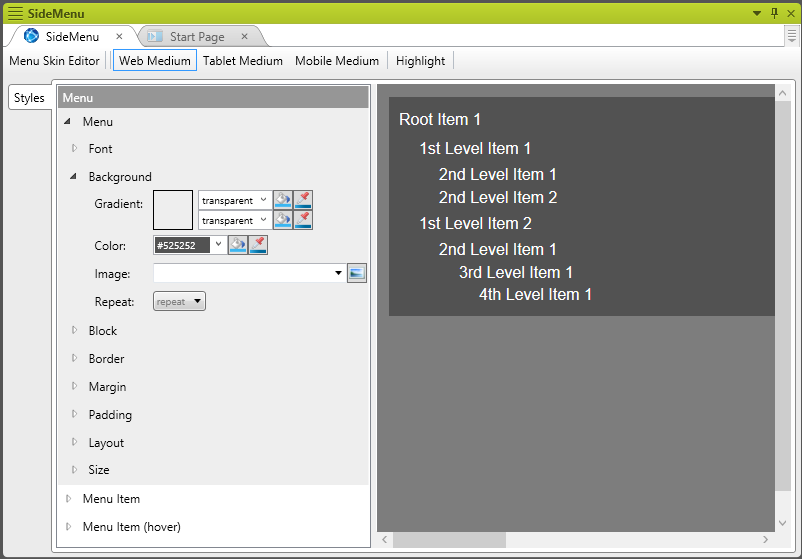This screenshot has width=802, height=559.
Task: Click 3rd Level Item 1 in preview
Action: pos(516,272)
